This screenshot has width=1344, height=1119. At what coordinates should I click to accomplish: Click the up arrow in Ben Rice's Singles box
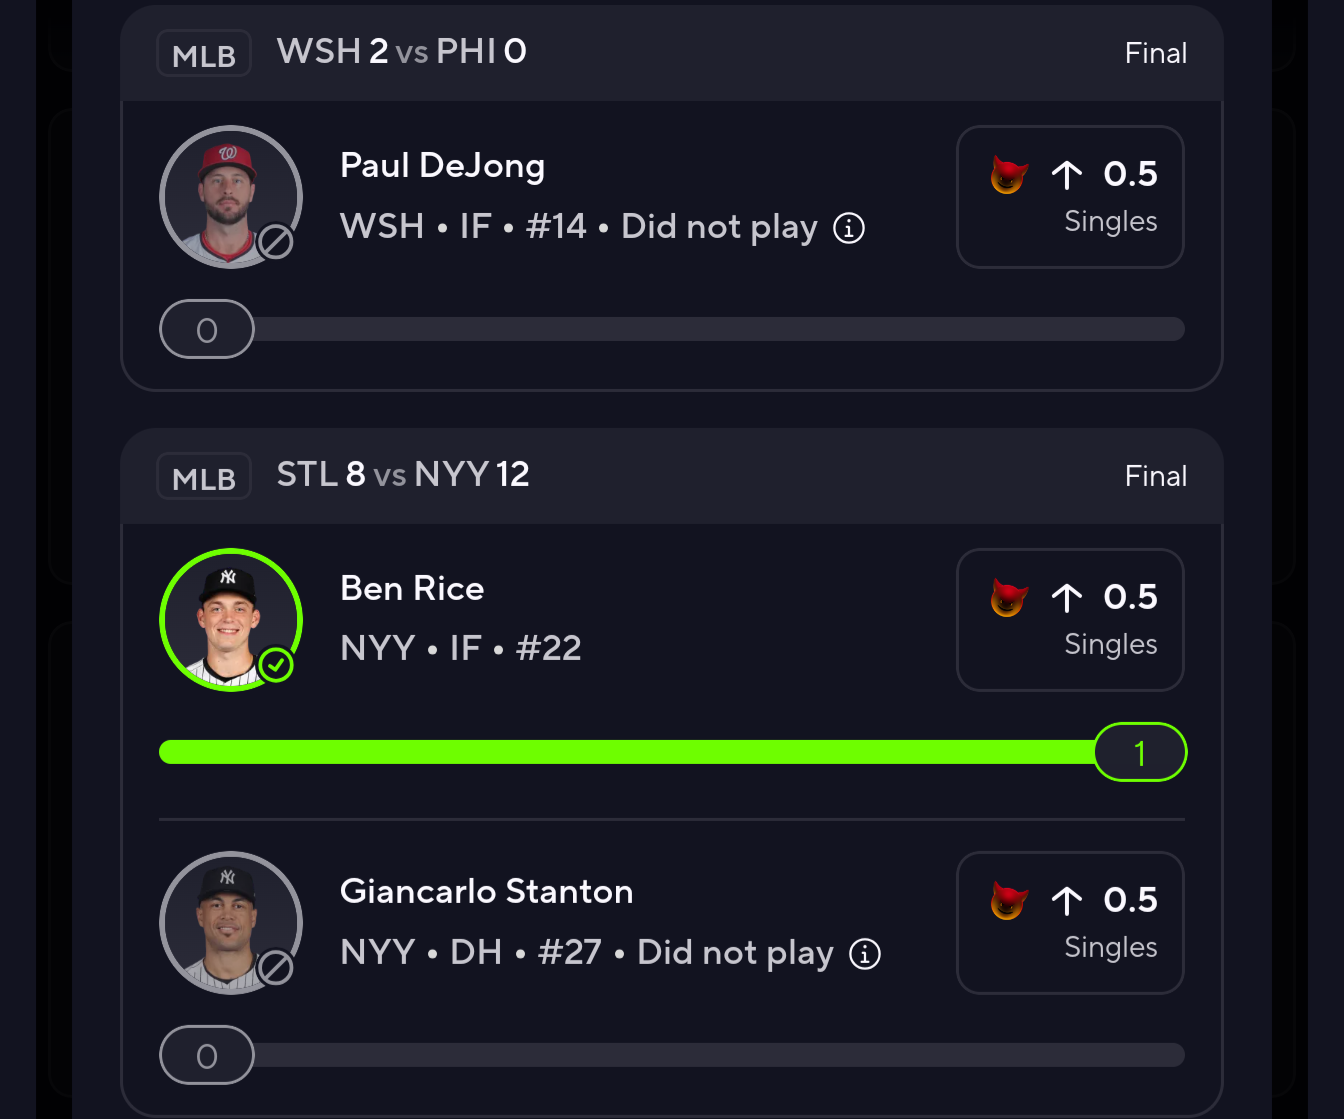pyautogui.click(x=1067, y=598)
